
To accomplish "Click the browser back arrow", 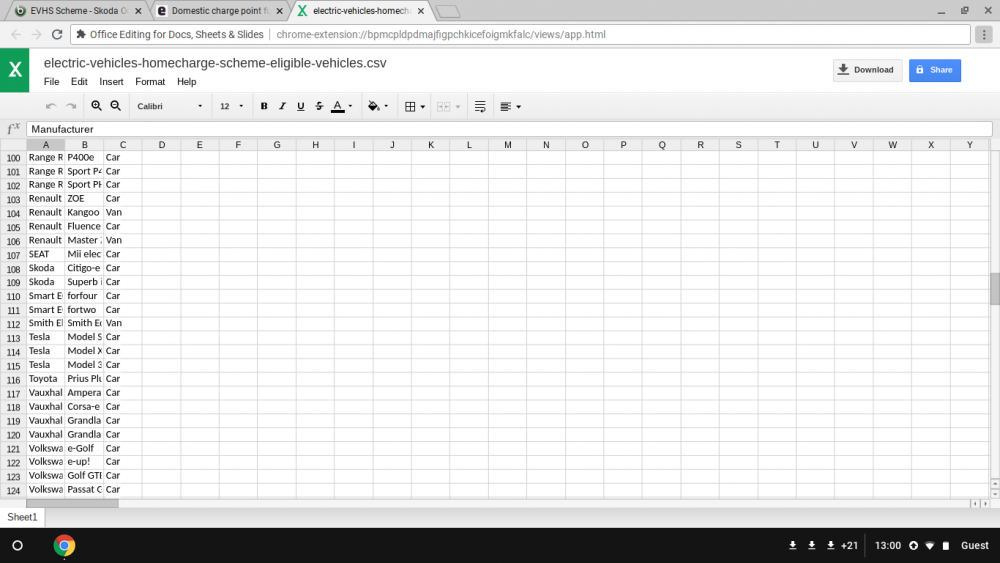I will 16,34.
